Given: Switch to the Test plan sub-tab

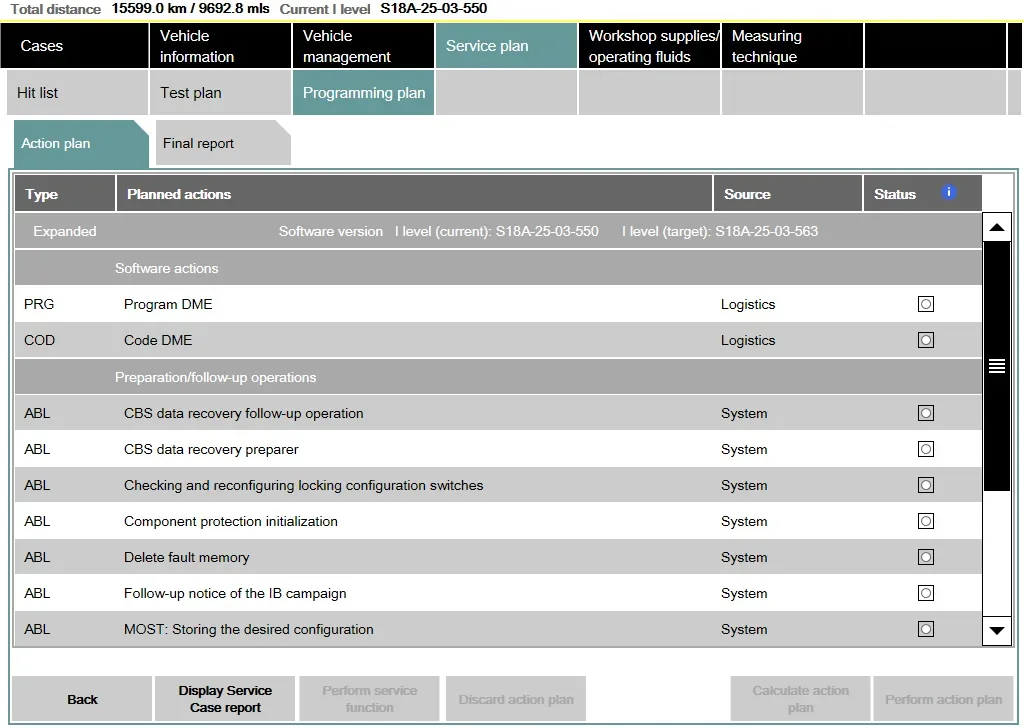Looking at the screenshot, I should click(221, 93).
